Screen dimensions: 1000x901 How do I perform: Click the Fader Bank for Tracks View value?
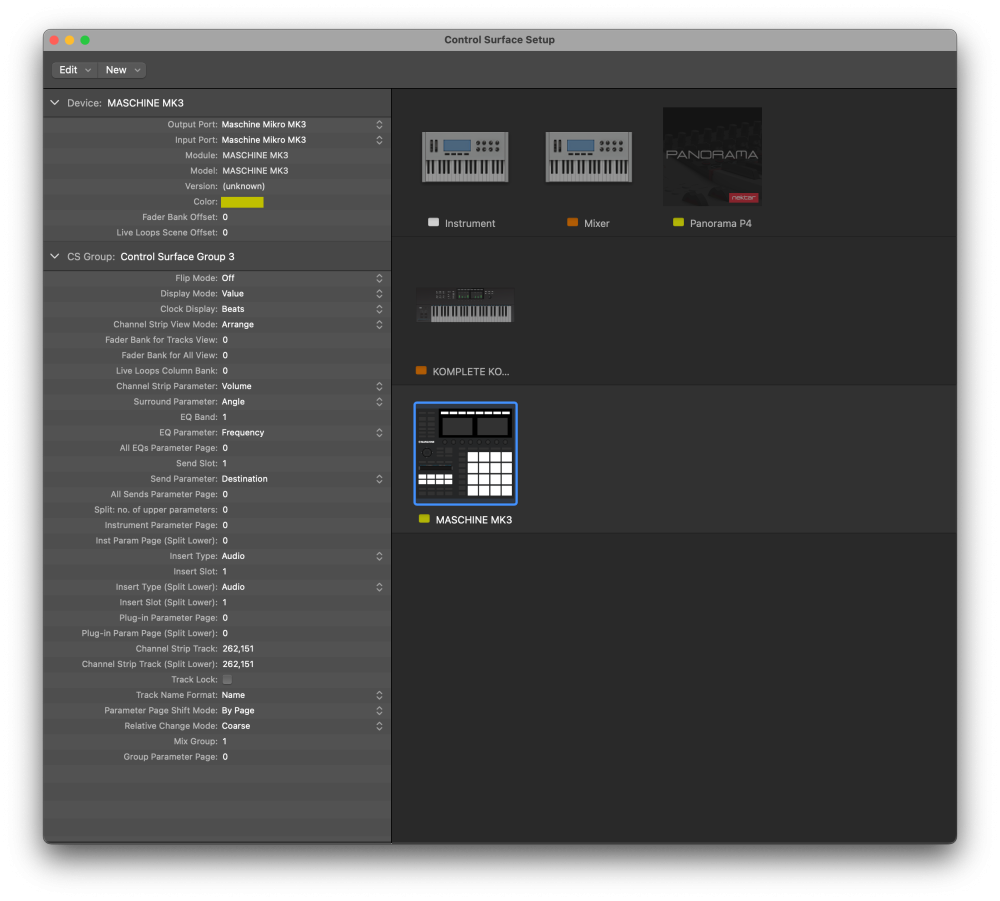225,340
